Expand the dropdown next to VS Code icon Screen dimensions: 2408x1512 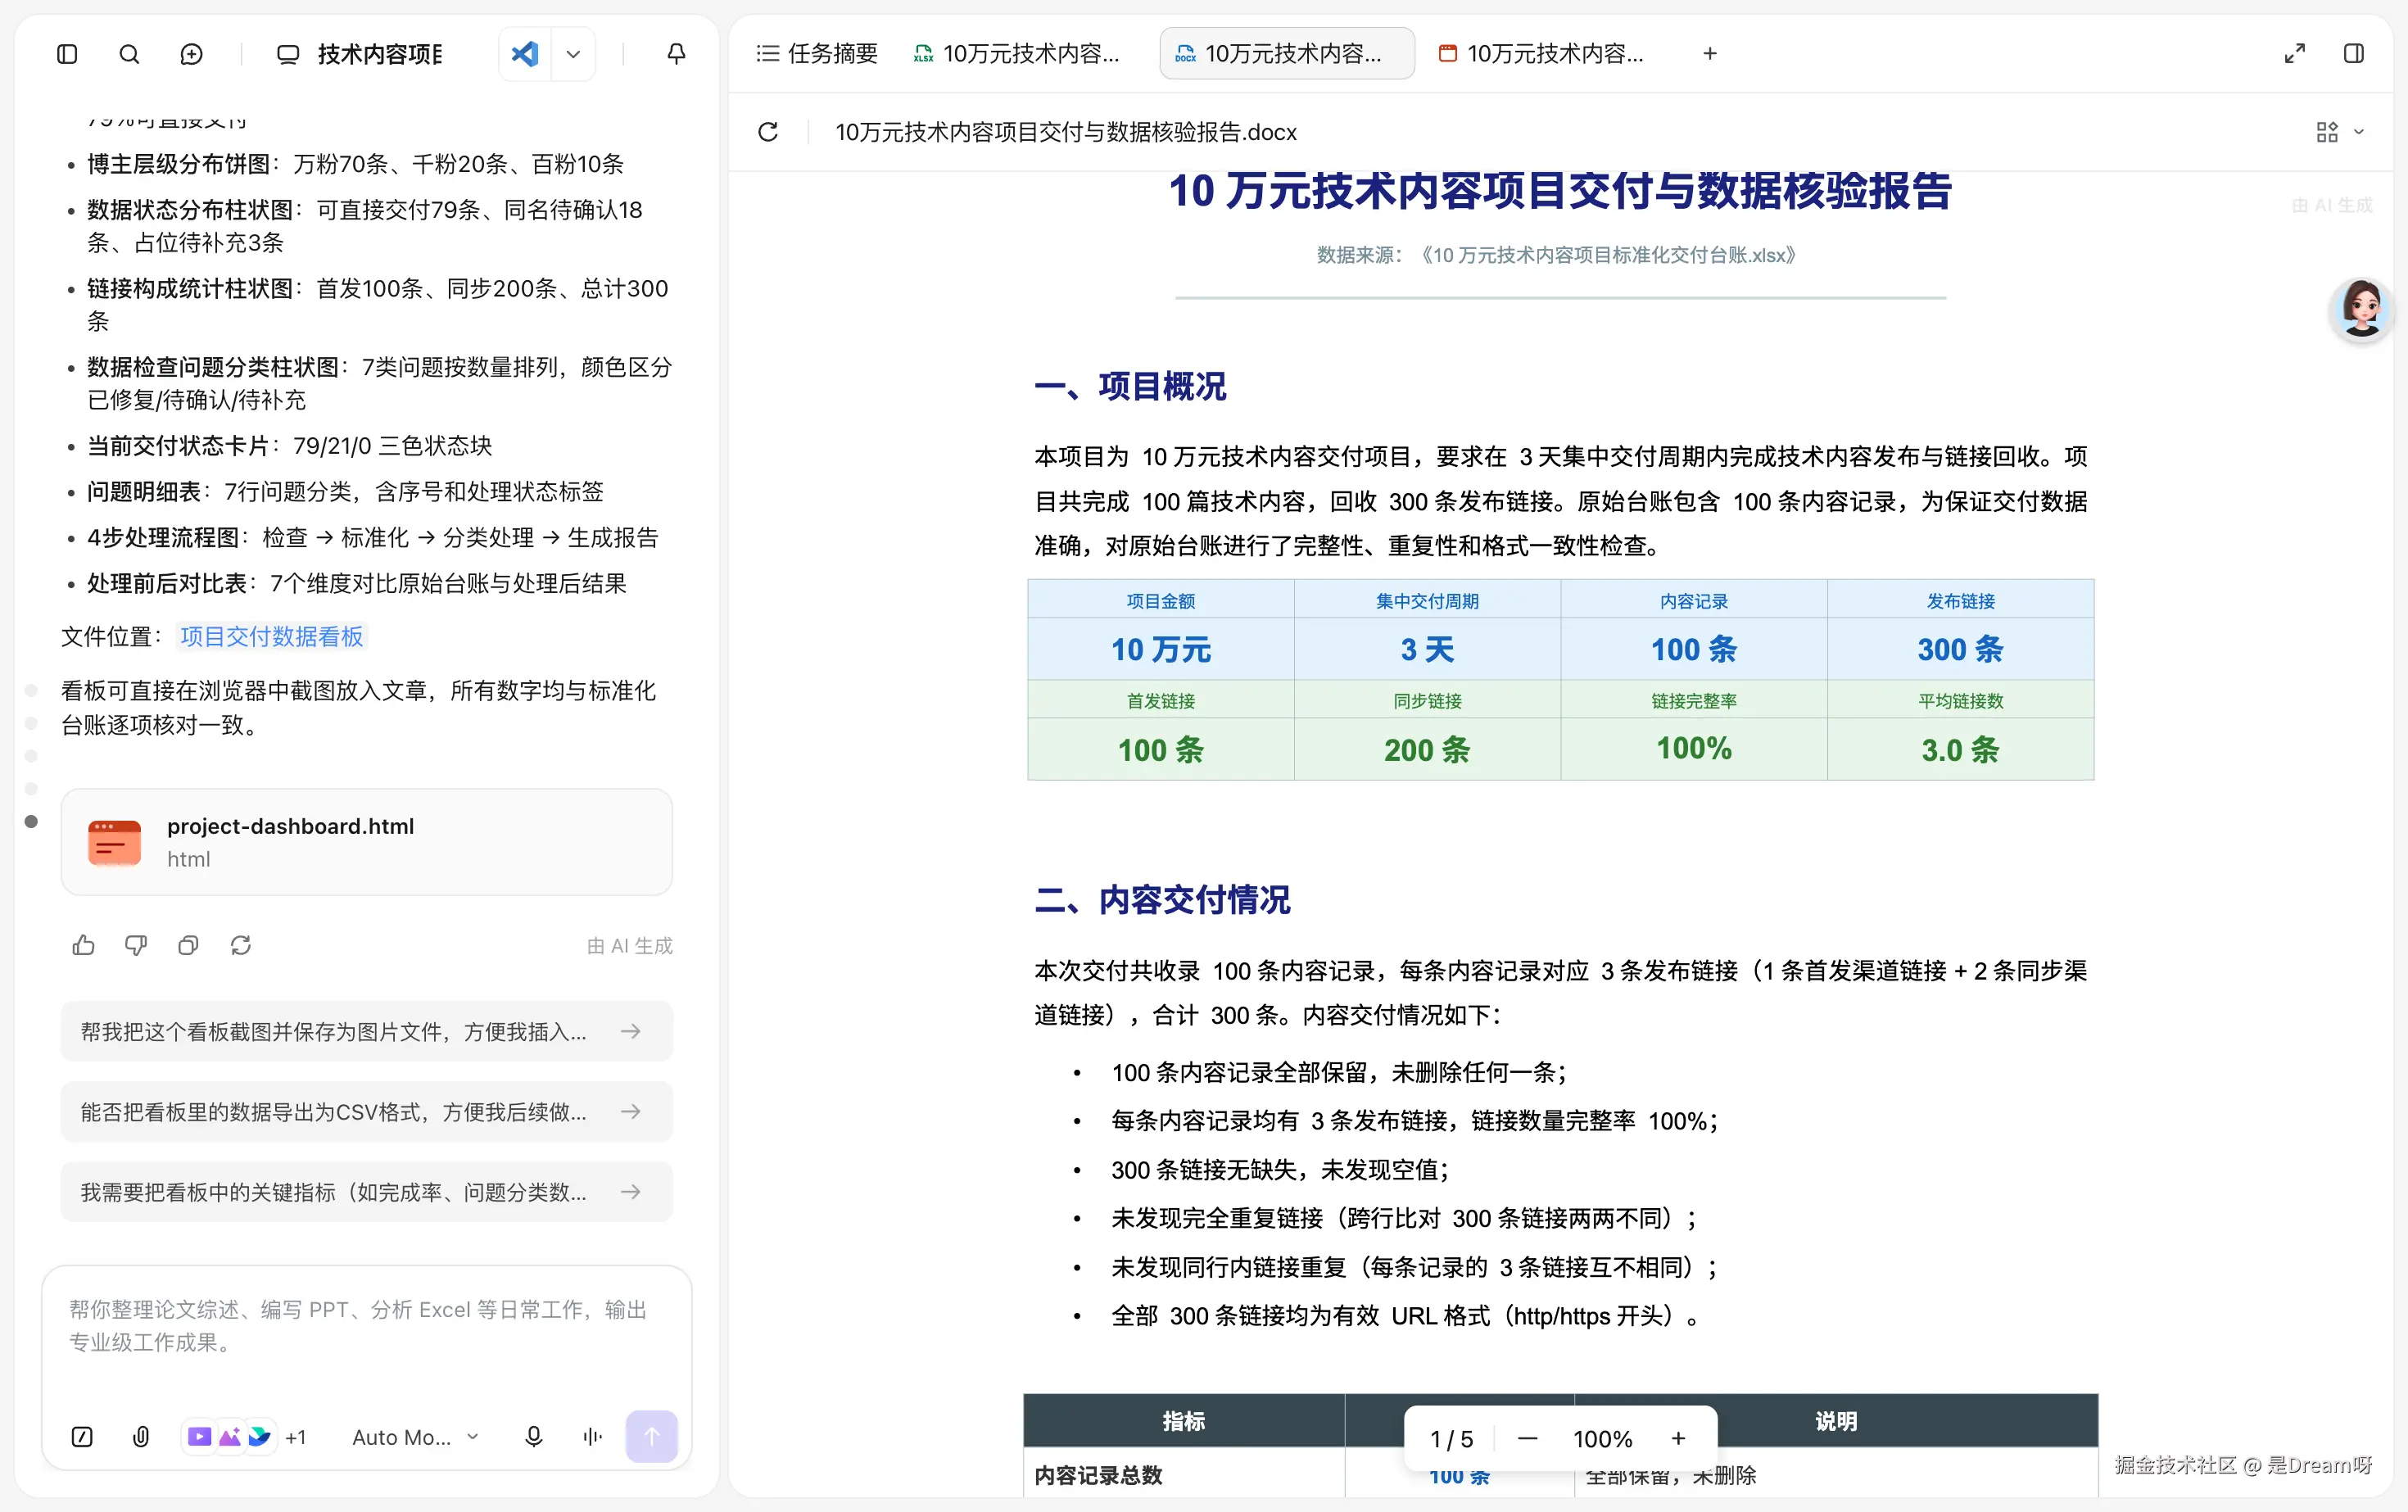(573, 54)
